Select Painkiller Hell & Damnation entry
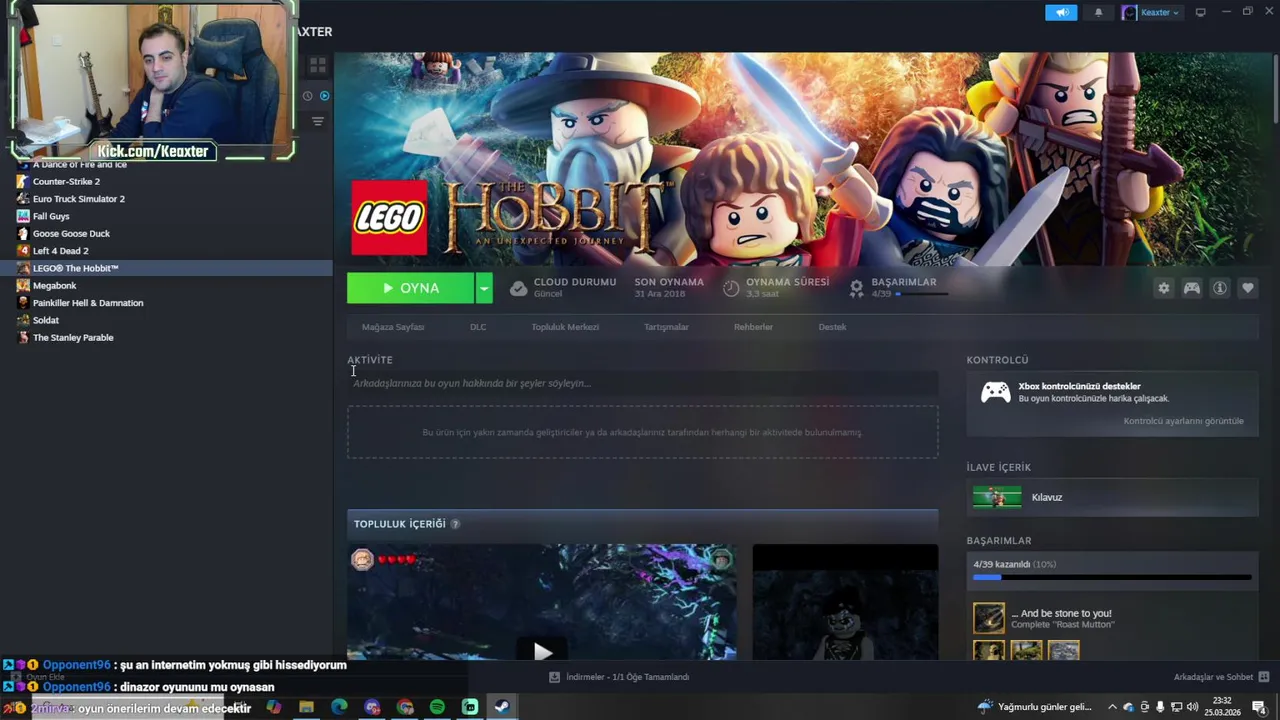 pyautogui.click(x=166, y=303)
